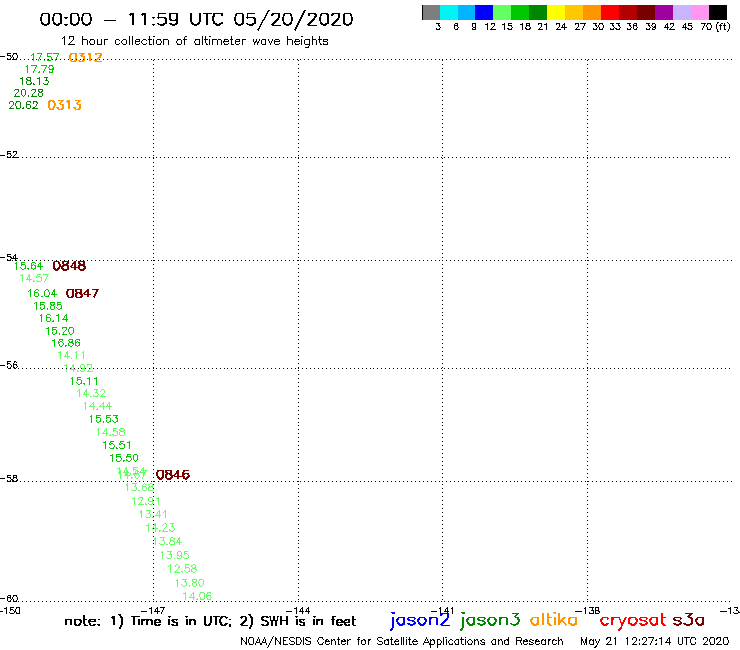Select the pink swatch in the color bar
The width and height of the screenshot is (740, 650).
[x=700, y=12]
